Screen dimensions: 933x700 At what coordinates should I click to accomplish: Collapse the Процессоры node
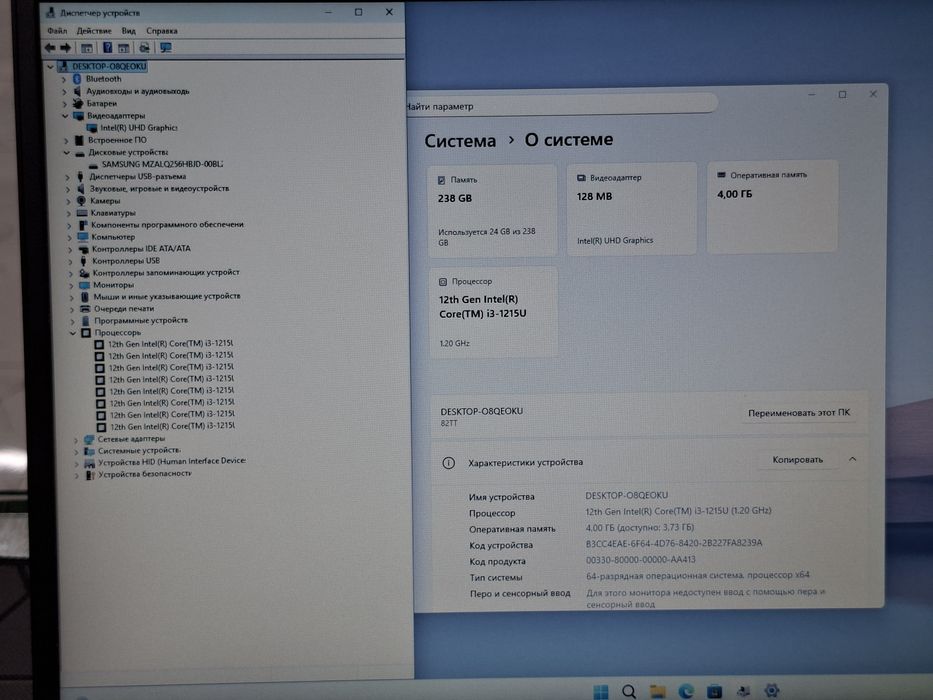pyautogui.click(x=73, y=333)
